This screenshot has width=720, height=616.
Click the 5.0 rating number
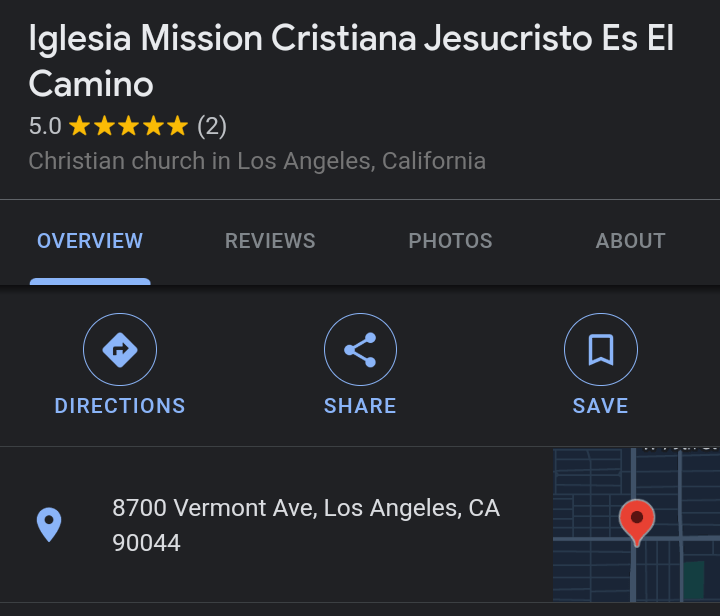click(45, 127)
